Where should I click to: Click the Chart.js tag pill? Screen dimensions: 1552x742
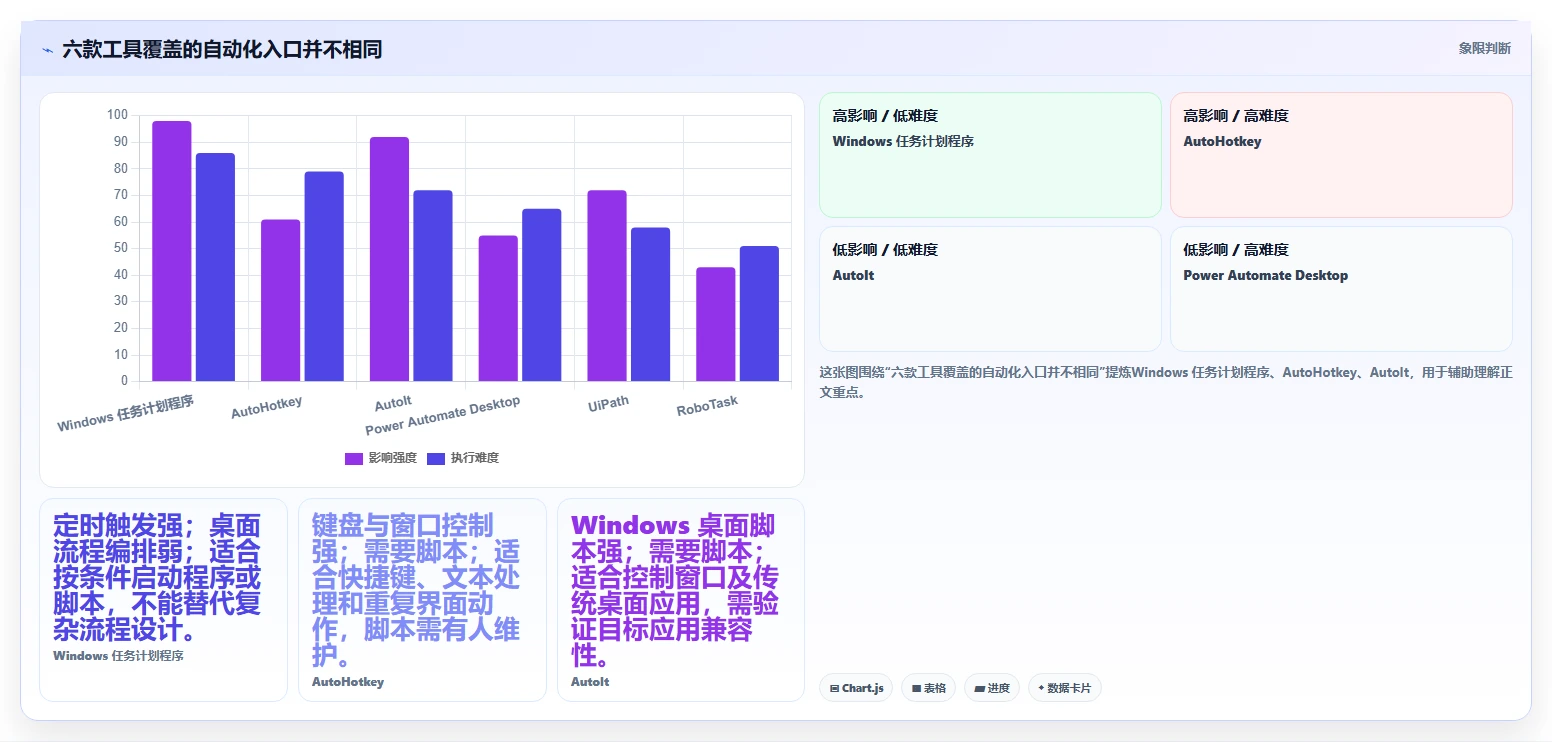click(856, 688)
